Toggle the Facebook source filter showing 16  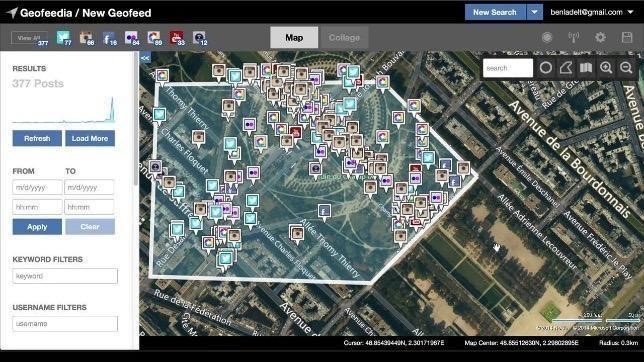point(109,38)
